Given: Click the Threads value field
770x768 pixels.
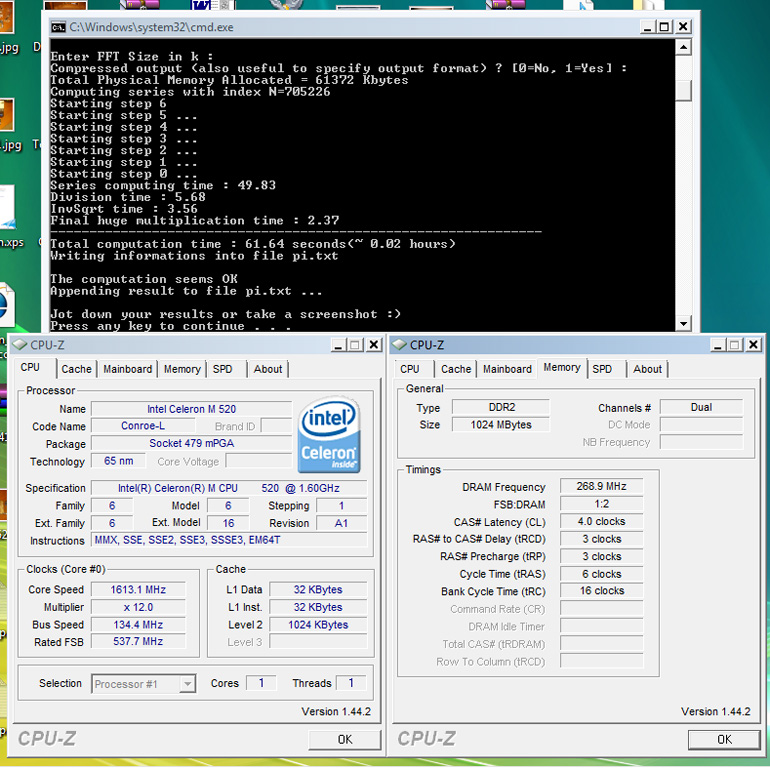Looking at the screenshot, I should coord(351,683).
